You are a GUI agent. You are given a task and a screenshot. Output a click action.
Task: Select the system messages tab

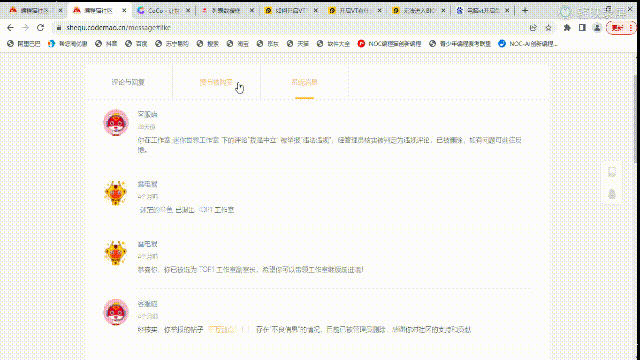pyautogui.click(x=304, y=82)
